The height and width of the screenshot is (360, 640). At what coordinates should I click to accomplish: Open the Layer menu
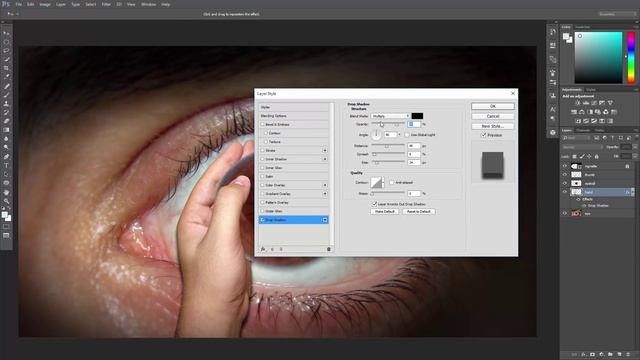point(61,4)
